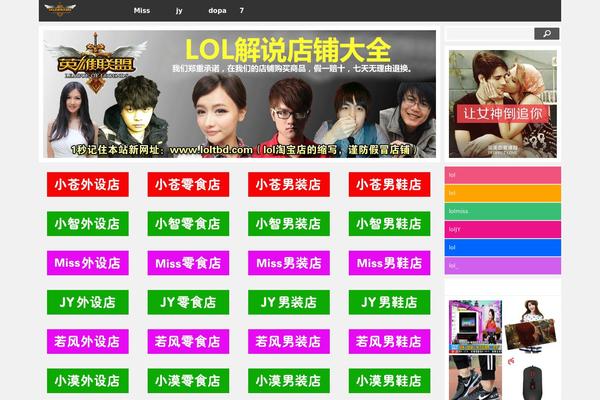Click the orange lol sidebar link bar

503,193
